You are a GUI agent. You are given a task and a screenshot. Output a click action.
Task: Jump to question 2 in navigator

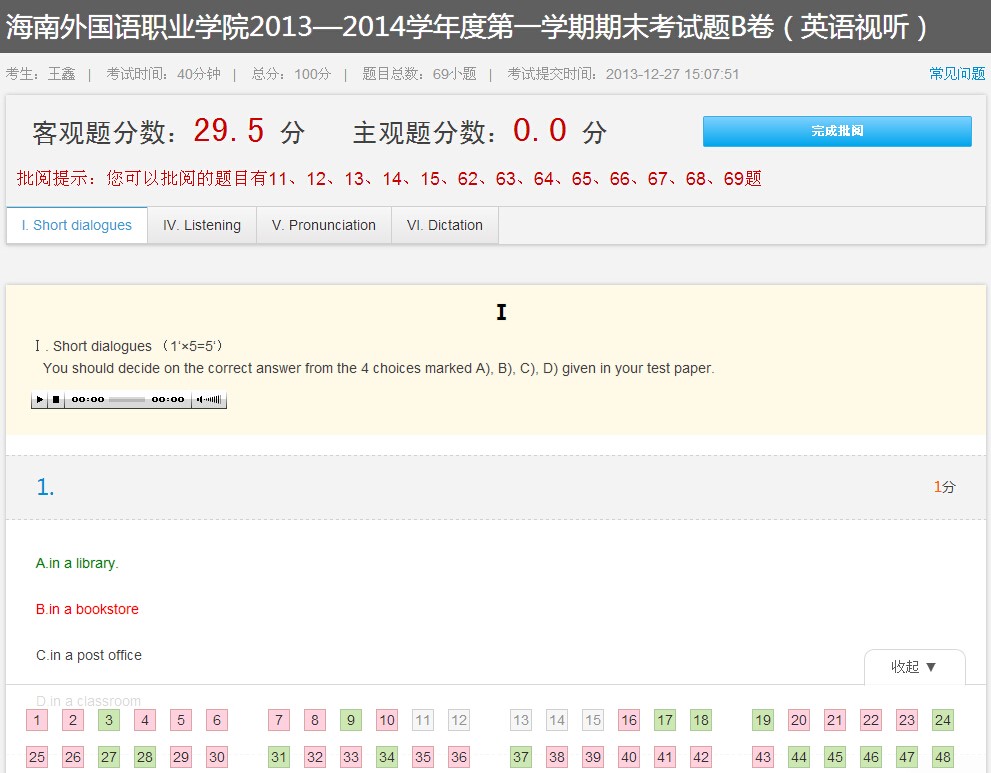73,720
